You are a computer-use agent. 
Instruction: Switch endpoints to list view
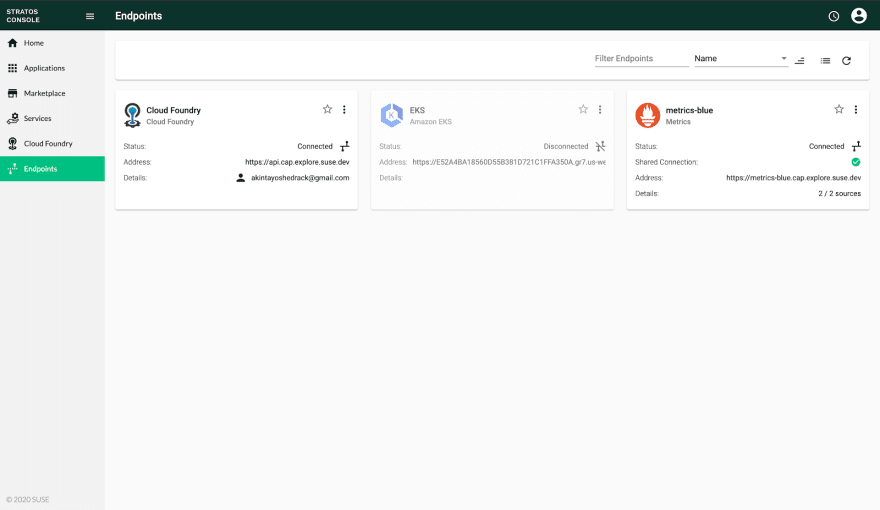(825, 61)
